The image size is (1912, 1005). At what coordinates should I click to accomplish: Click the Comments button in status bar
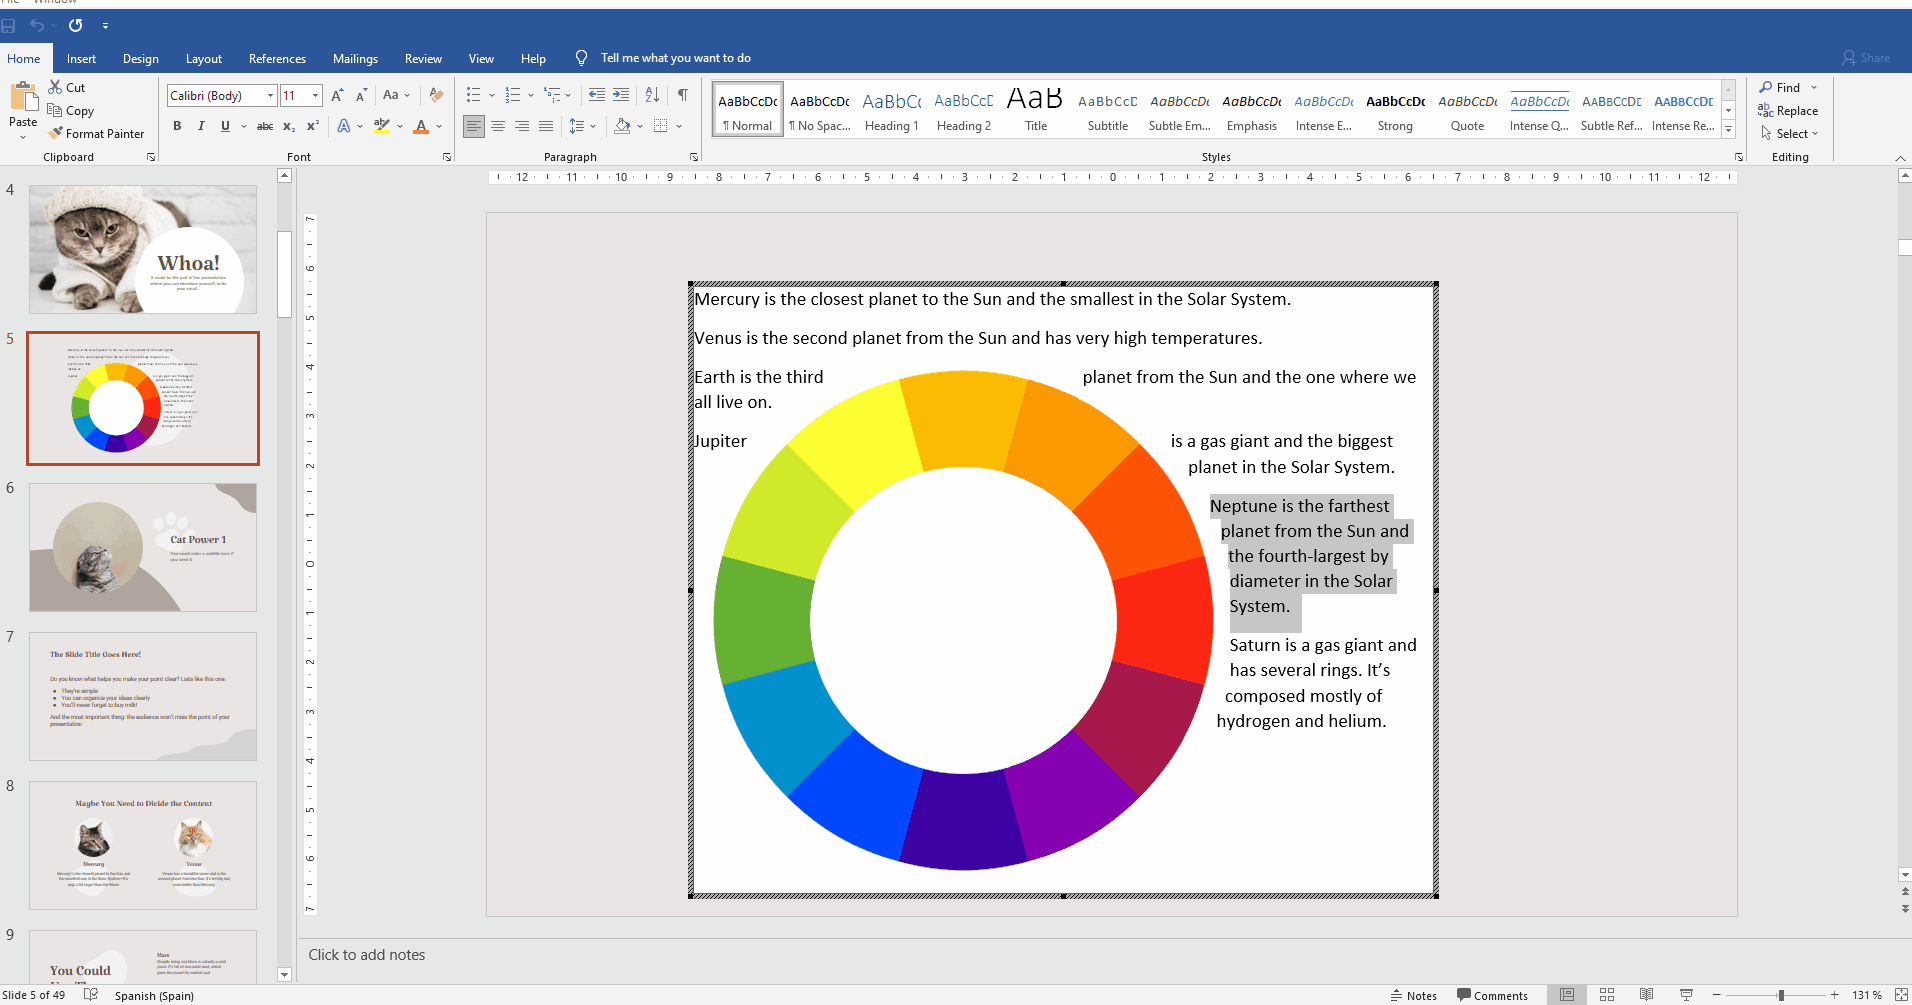click(x=1492, y=995)
